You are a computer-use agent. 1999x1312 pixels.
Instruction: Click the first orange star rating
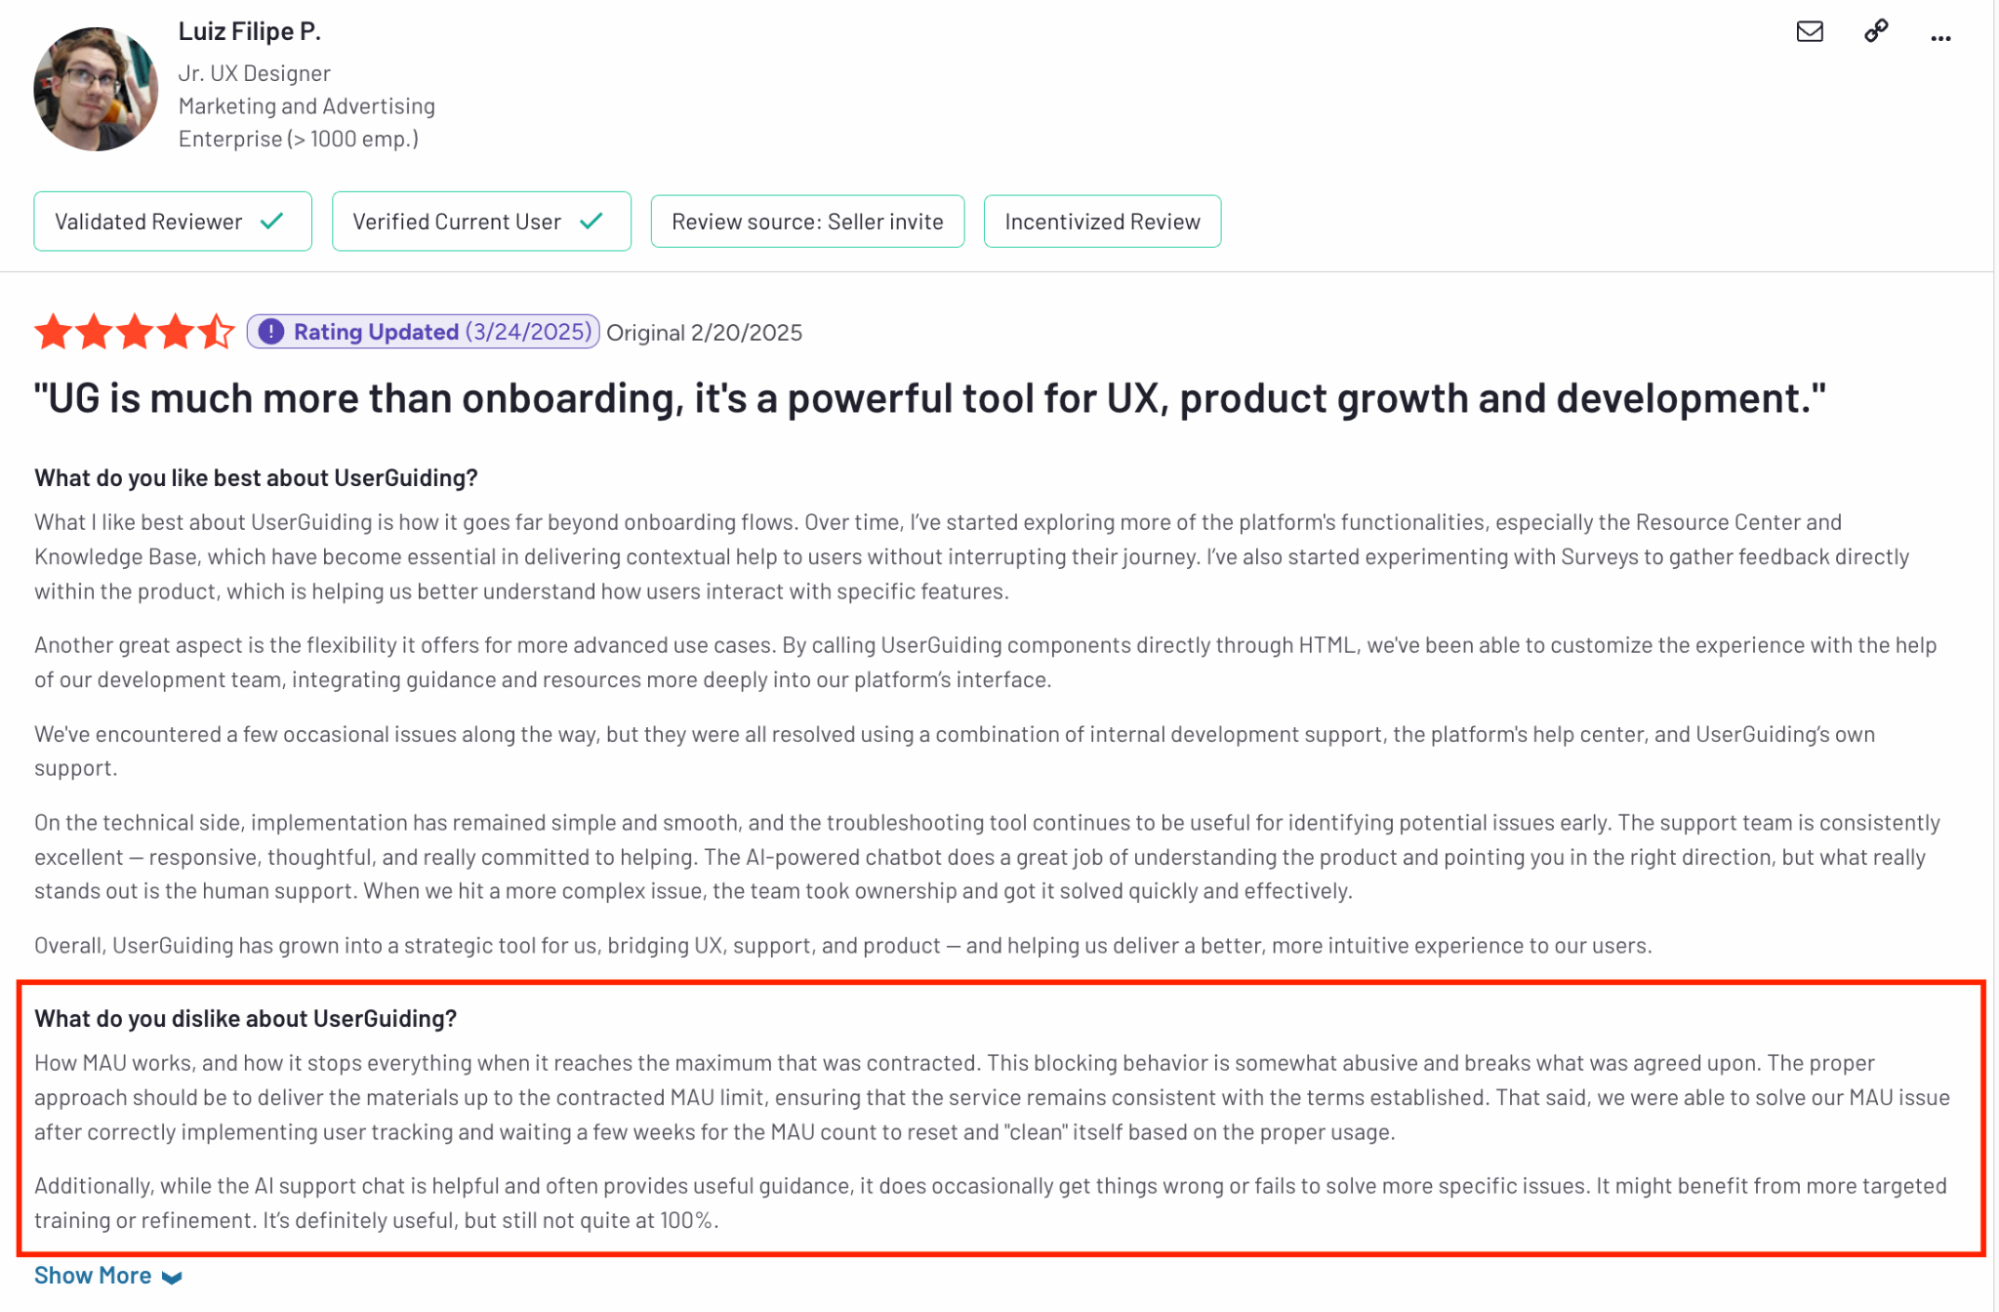[x=53, y=331]
